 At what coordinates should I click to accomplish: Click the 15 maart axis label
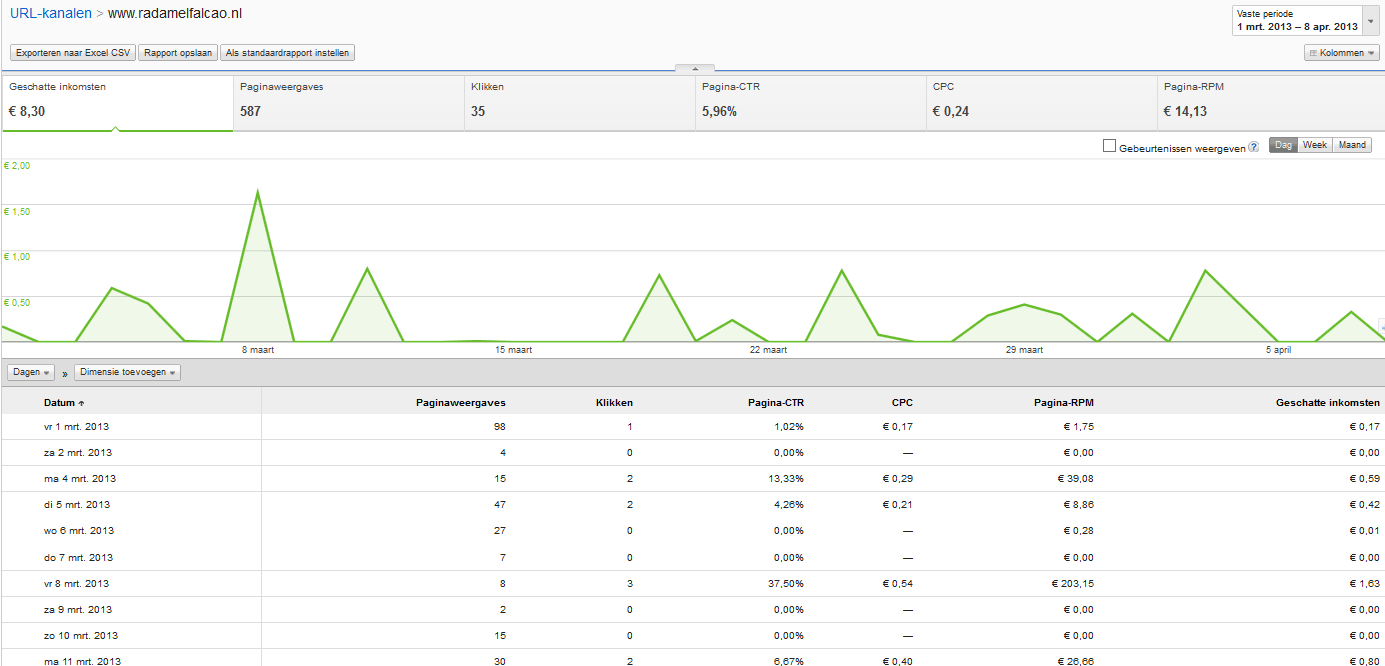pyautogui.click(x=513, y=350)
